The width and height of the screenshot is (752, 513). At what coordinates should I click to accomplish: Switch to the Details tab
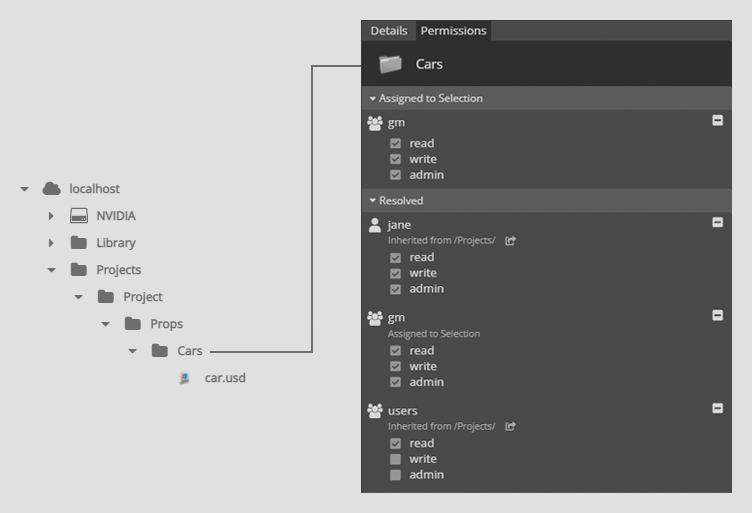pos(389,31)
